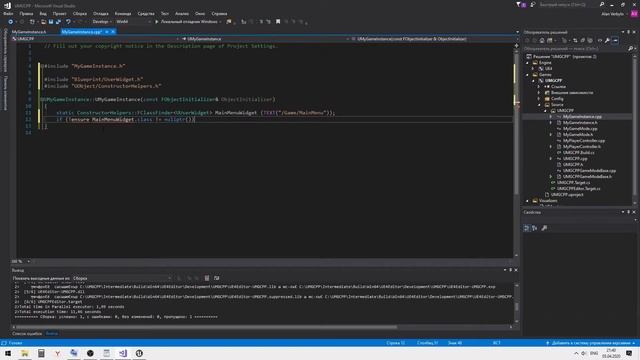The width and height of the screenshot is (640, 360).
Task: Switch to the Список ошибок tab
Action: pos(27,333)
